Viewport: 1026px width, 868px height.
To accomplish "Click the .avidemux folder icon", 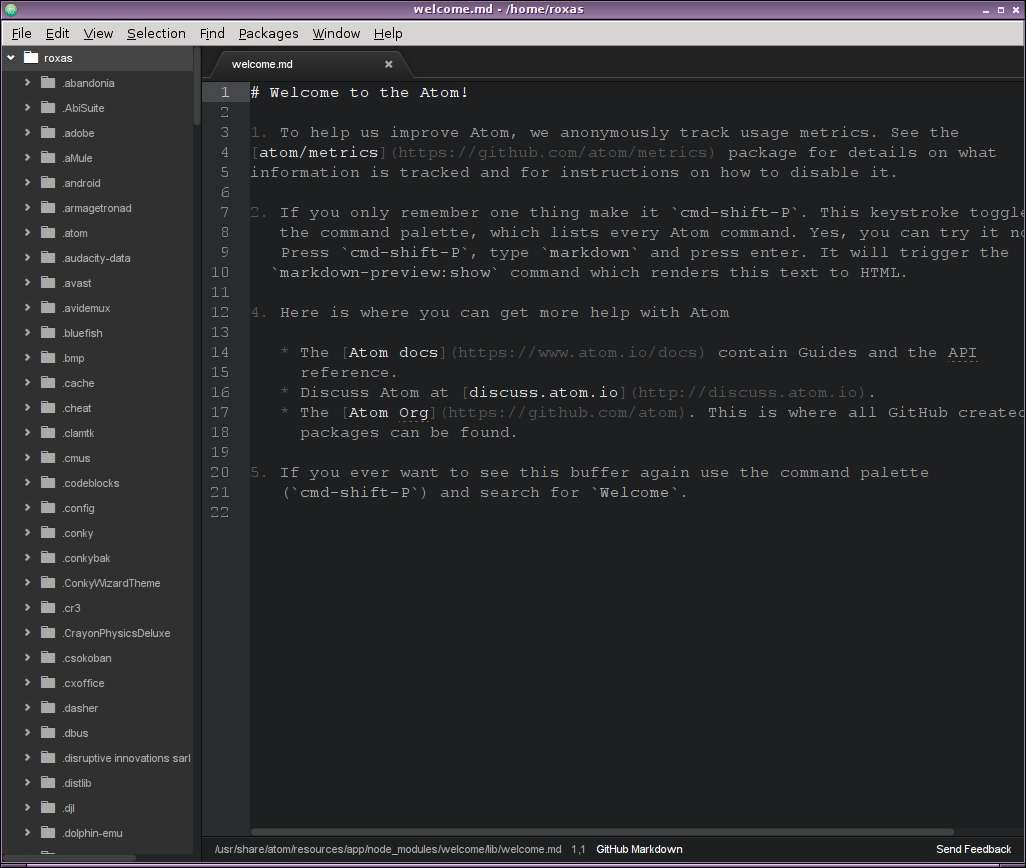I will (x=48, y=307).
